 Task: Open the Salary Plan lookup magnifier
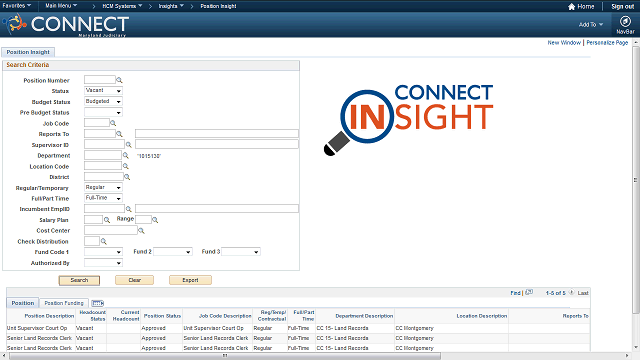click(107, 220)
